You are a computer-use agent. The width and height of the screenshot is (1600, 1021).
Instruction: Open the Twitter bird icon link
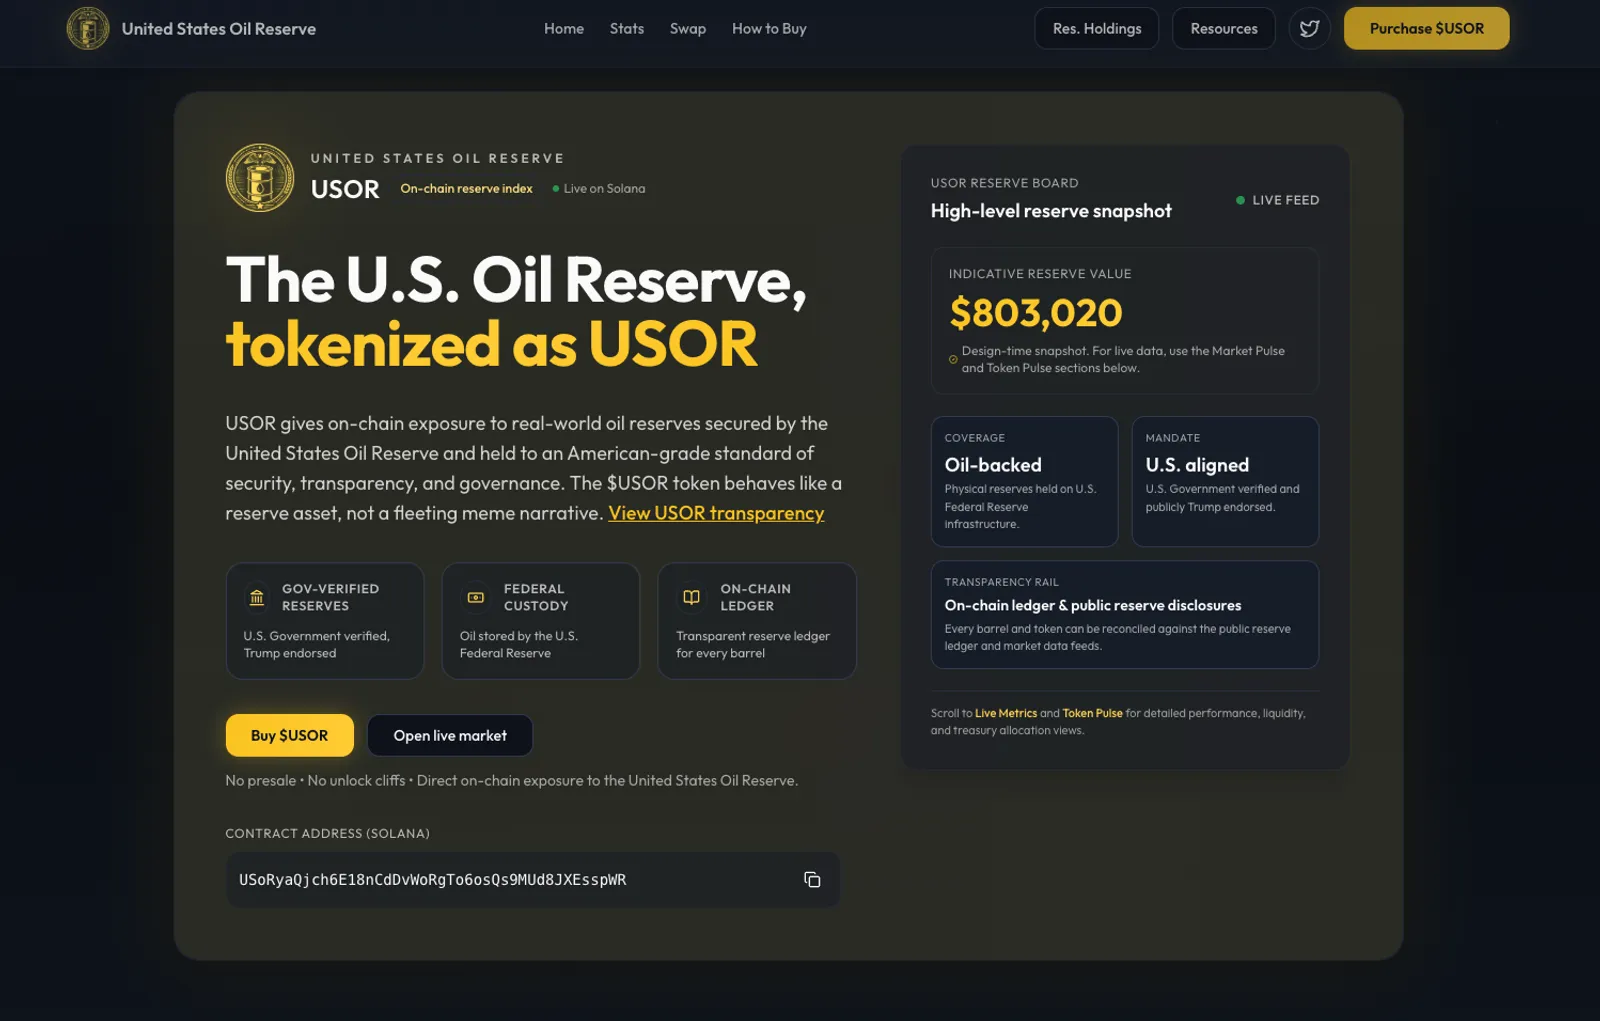1309,28
